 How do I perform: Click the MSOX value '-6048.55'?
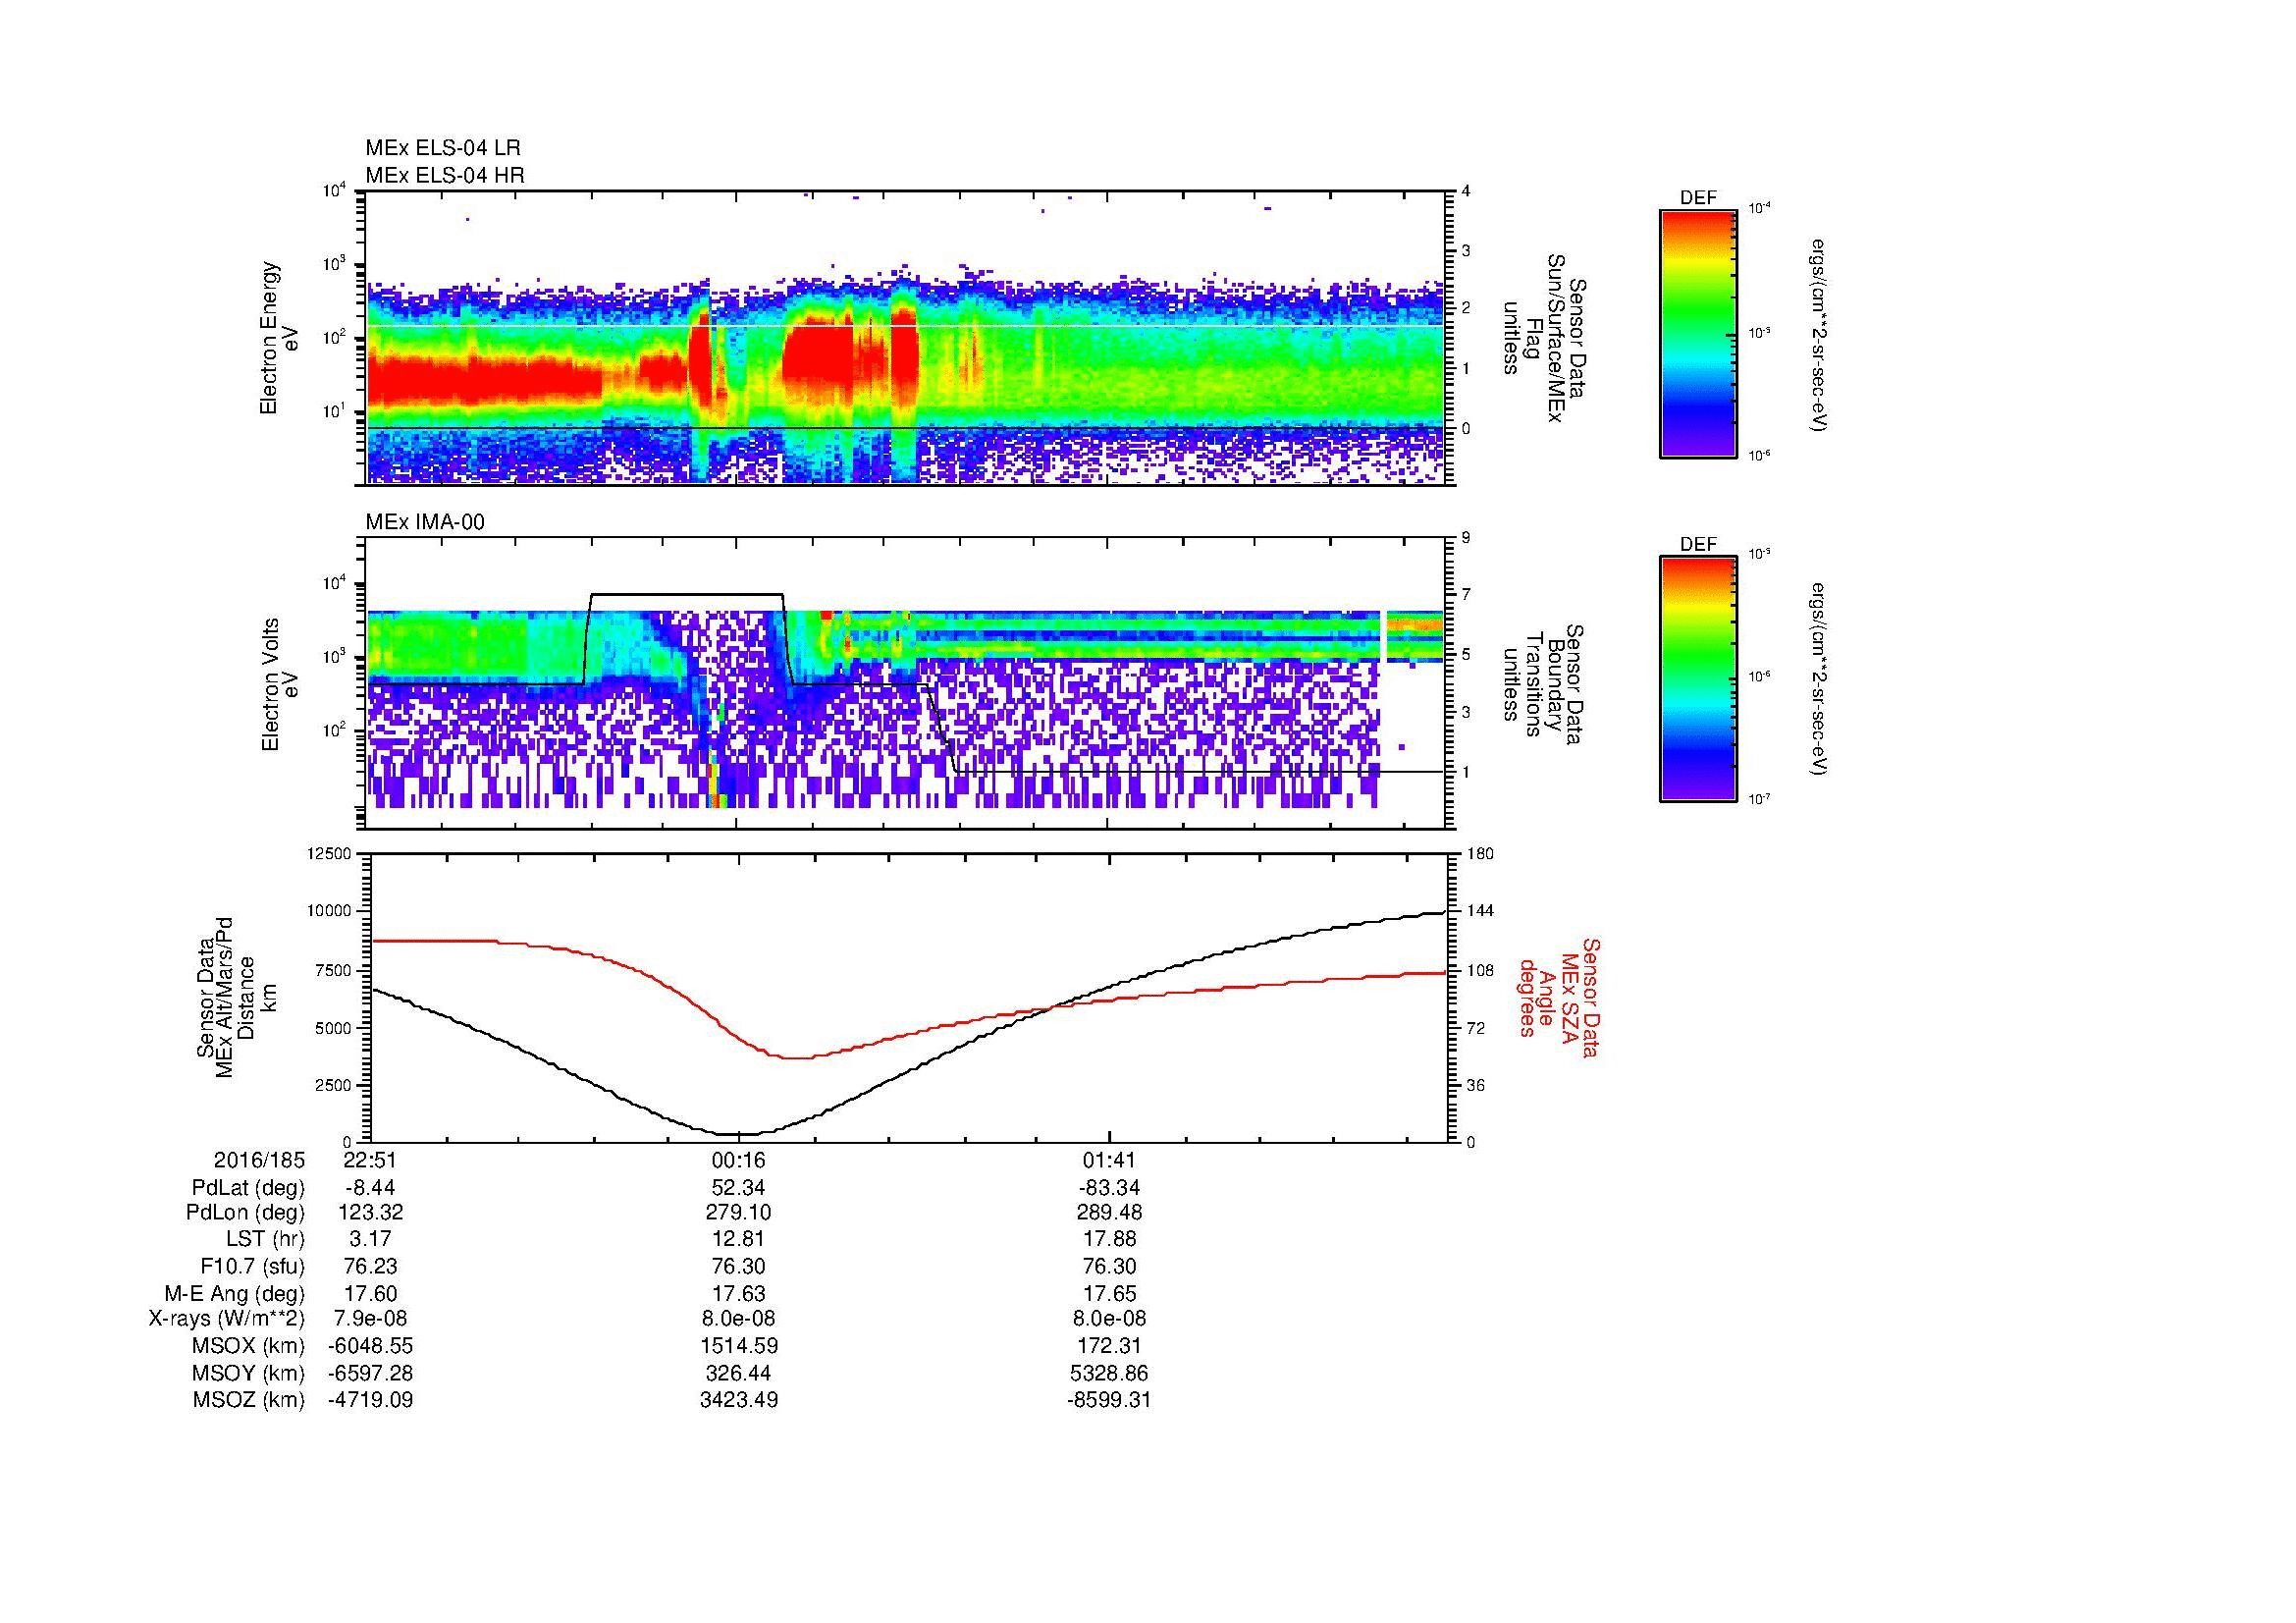[370, 1346]
